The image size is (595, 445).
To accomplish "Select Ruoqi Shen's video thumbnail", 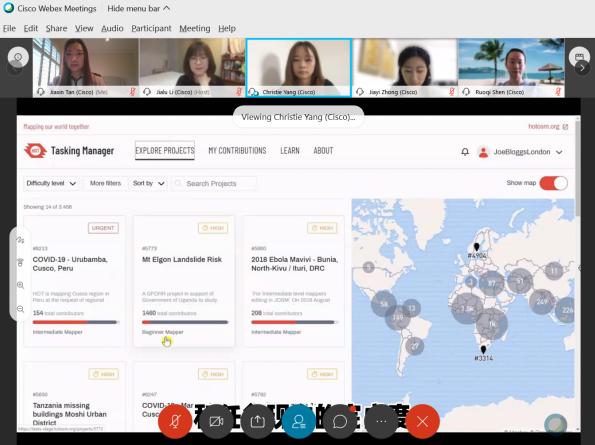I will pos(512,68).
